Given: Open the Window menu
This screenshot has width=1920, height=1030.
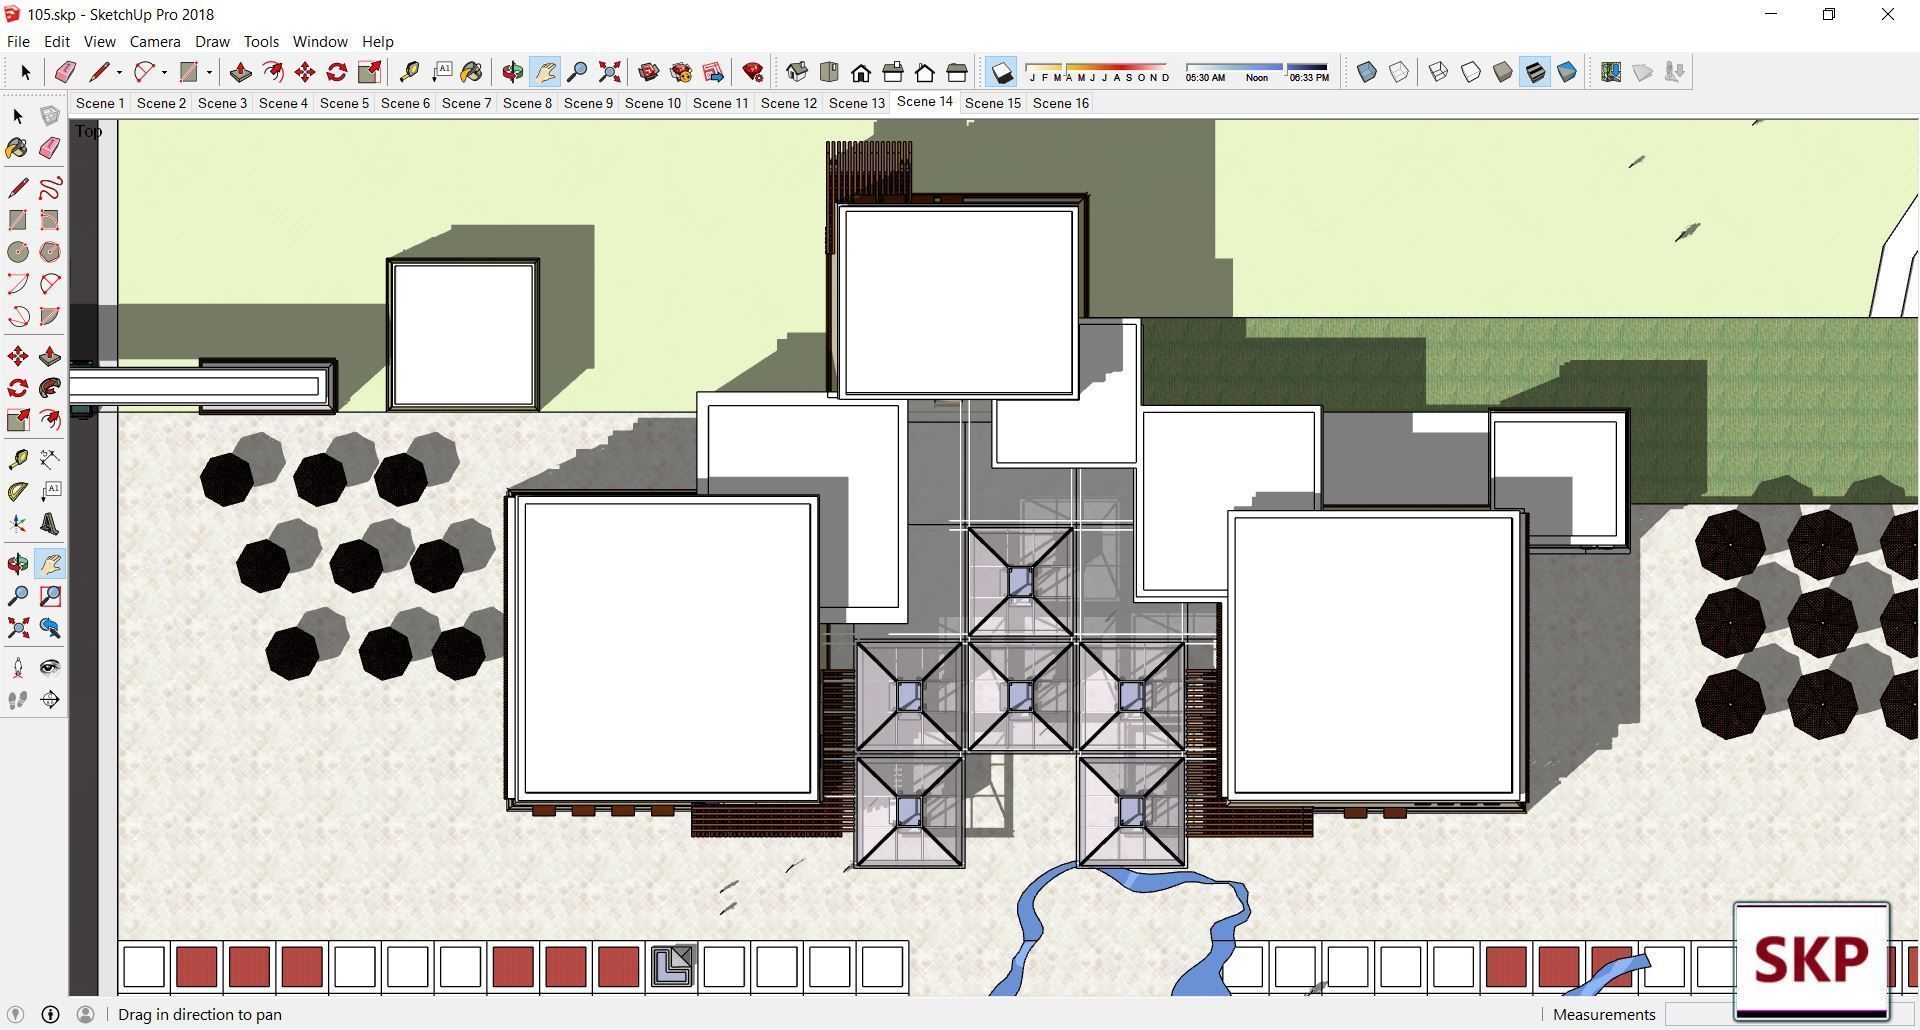Looking at the screenshot, I should [x=320, y=41].
